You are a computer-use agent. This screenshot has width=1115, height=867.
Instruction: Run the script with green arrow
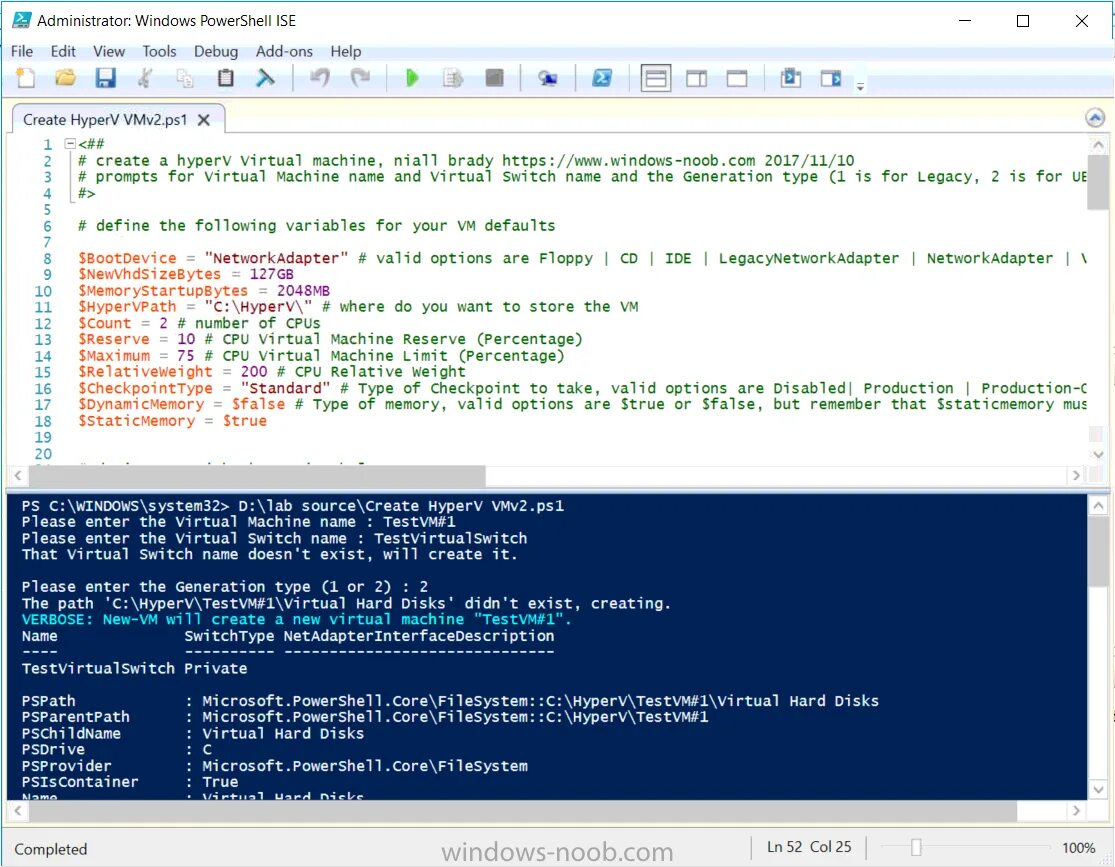point(412,78)
